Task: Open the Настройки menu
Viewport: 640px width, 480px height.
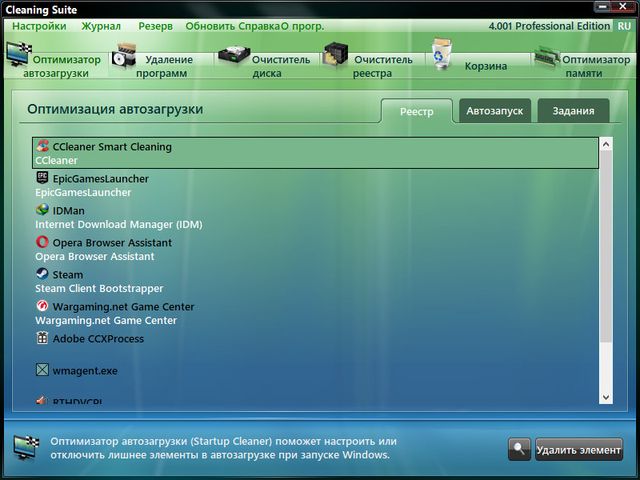Action: click(39, 25)
